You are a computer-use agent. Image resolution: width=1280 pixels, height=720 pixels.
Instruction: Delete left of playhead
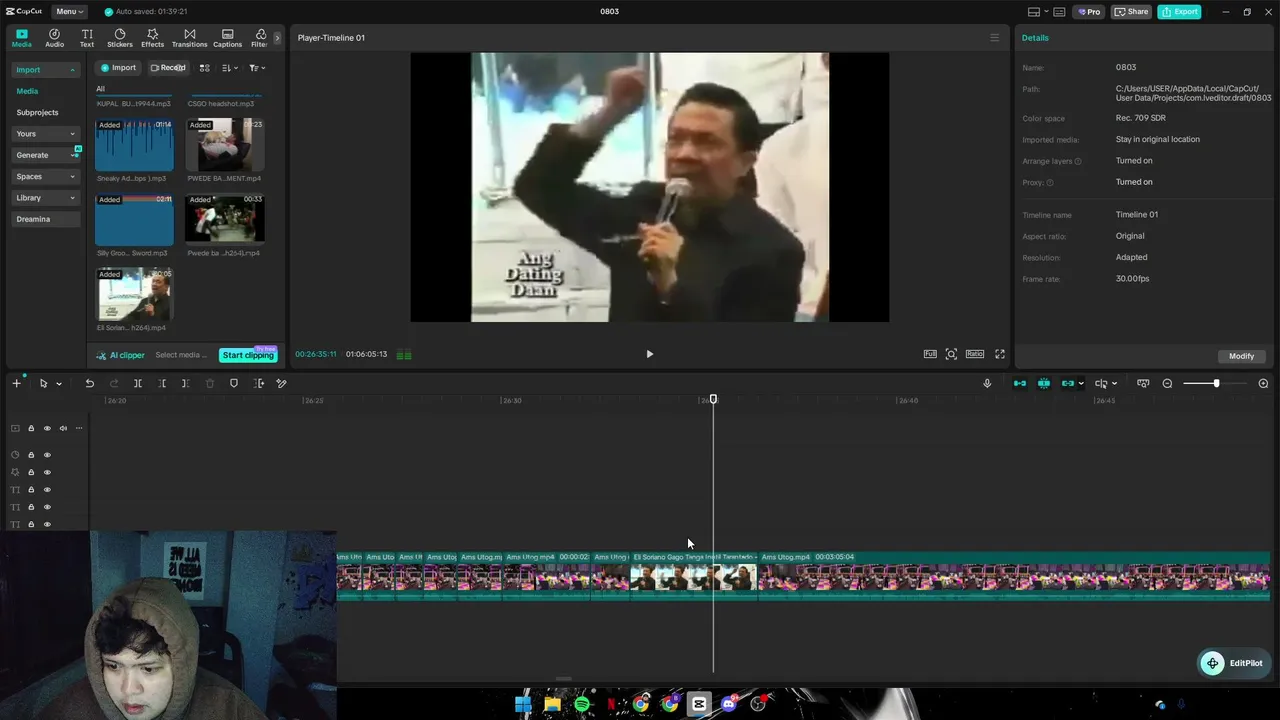pos(162,383)
